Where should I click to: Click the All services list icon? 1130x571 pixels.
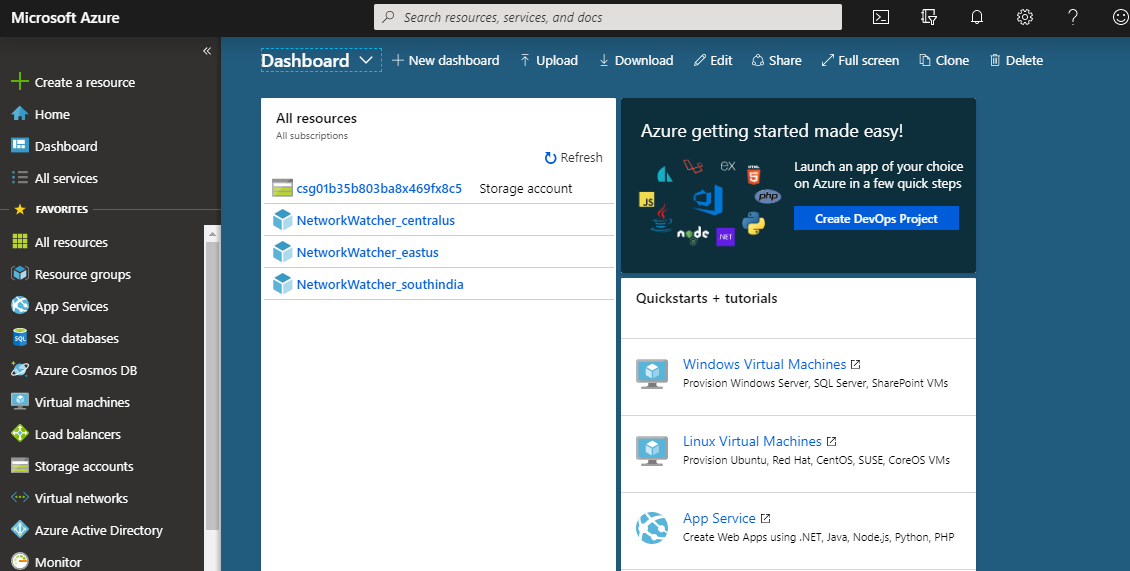[x=19, y=177]
